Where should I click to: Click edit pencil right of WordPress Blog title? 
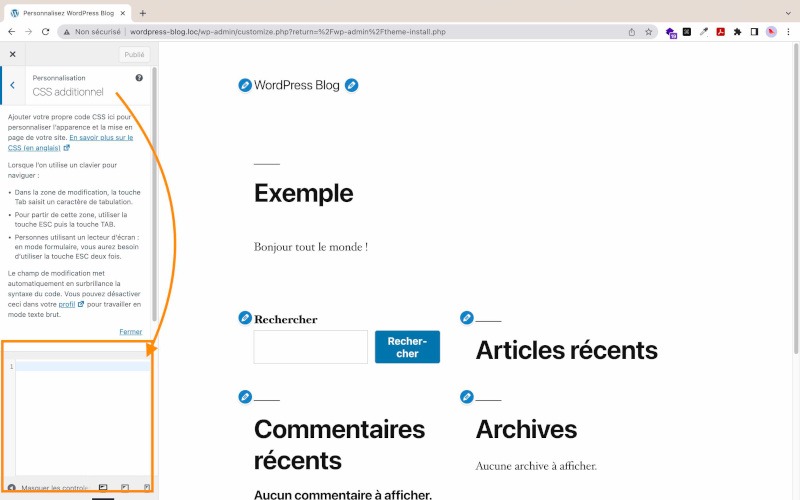351,86
